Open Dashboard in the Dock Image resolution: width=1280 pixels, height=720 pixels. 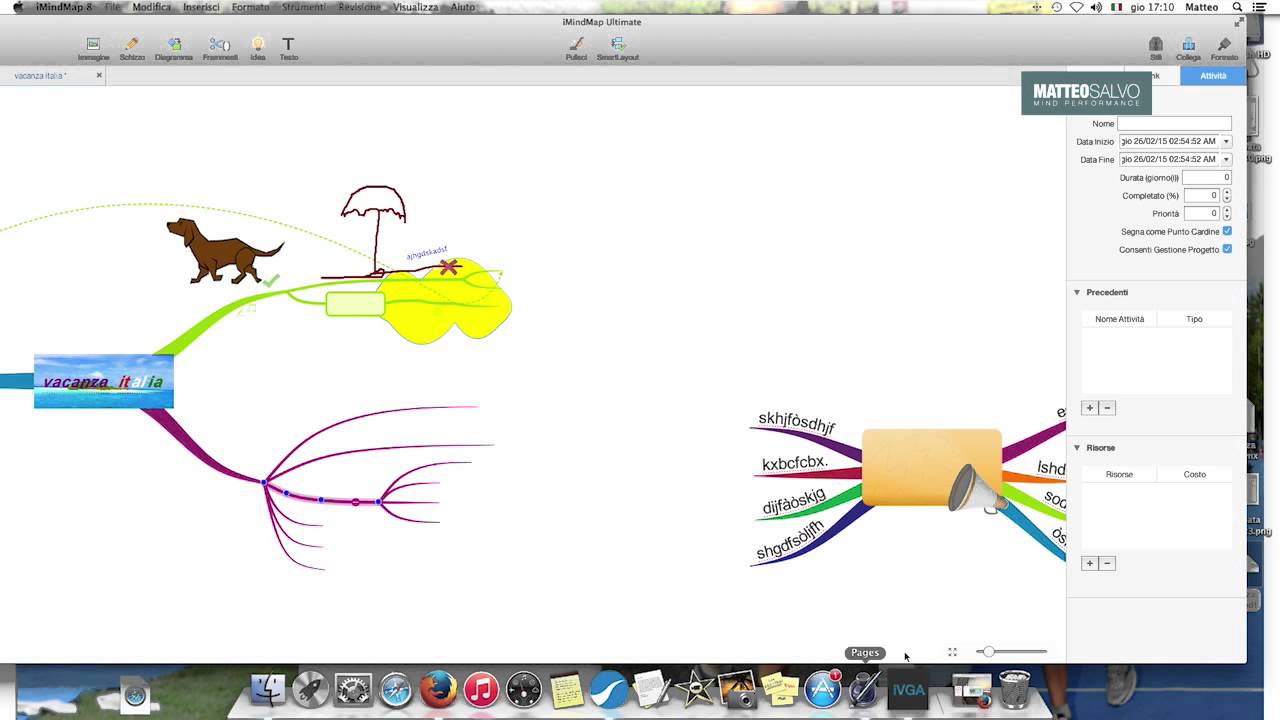coord(524,690)
